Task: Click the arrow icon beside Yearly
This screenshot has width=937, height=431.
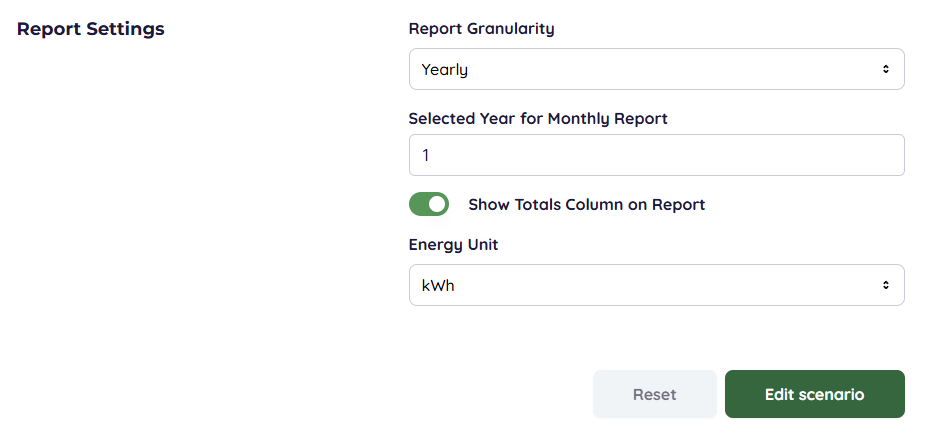Action: pos(885,69)
